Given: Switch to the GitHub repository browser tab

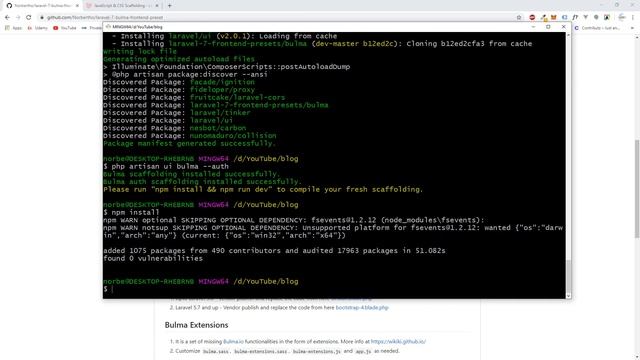Looking at the screenshot, I should point(41,6).
